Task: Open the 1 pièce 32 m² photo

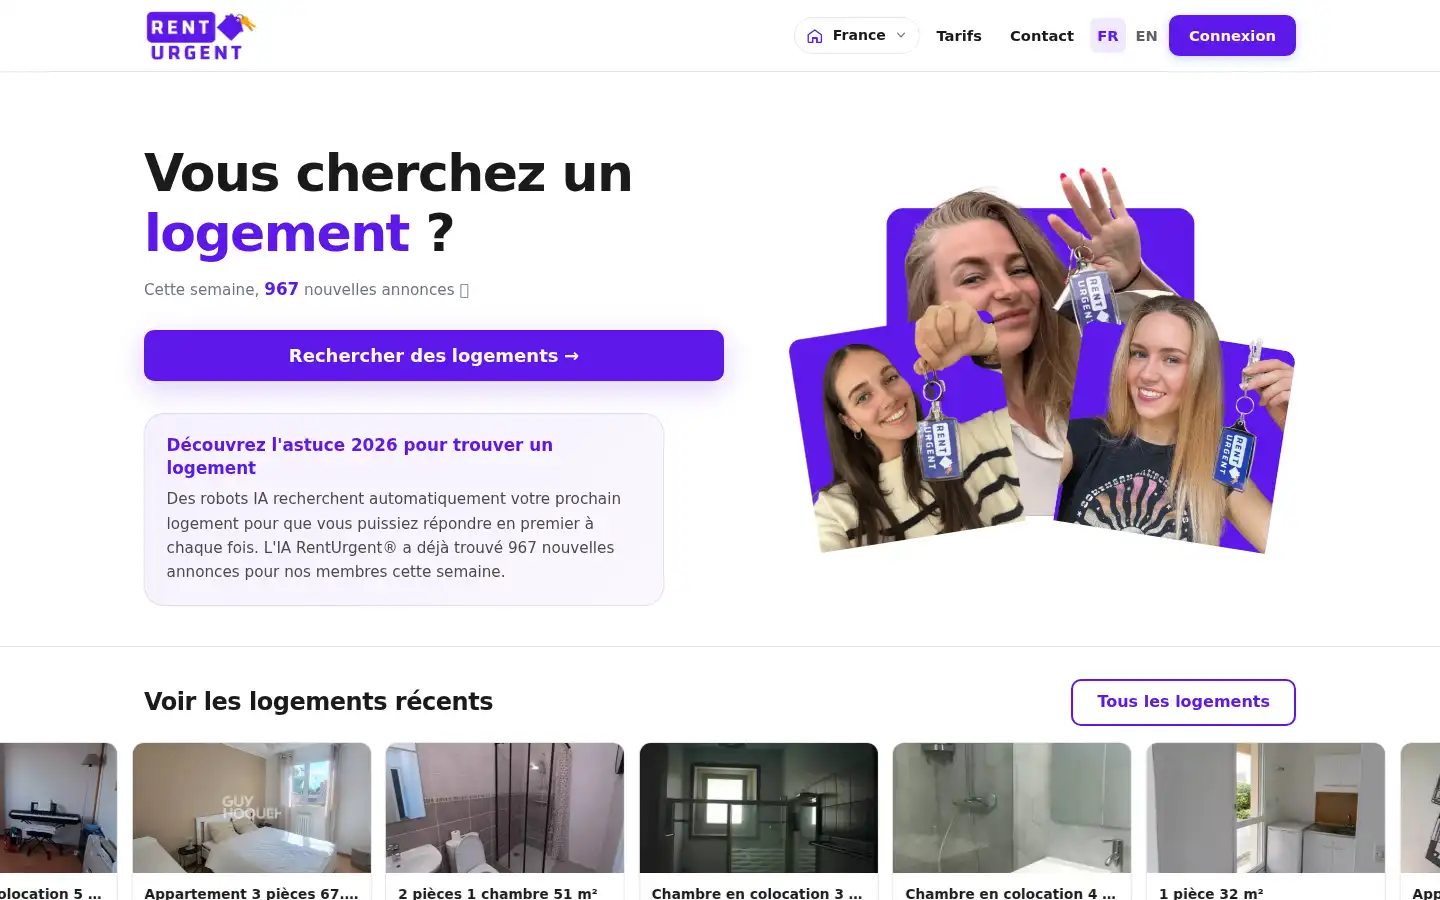Action: click(1266, 808)
